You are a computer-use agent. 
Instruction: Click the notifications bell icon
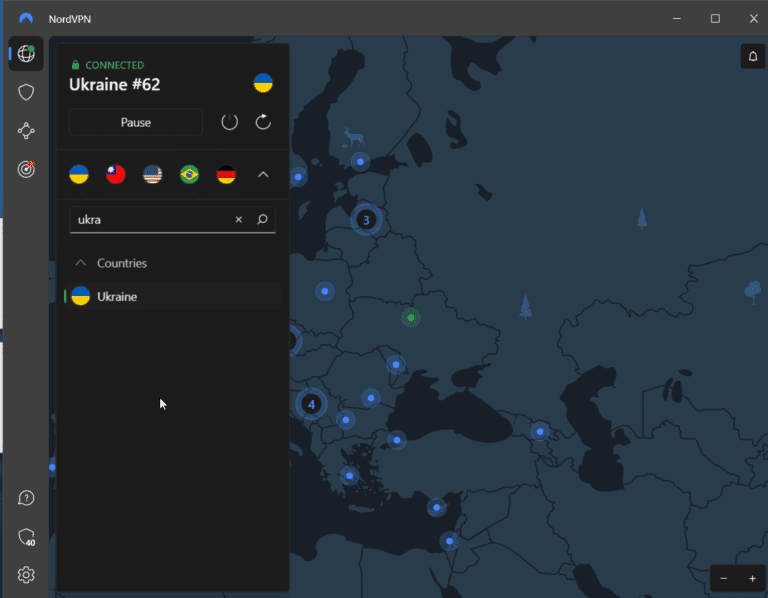(752, 56)
